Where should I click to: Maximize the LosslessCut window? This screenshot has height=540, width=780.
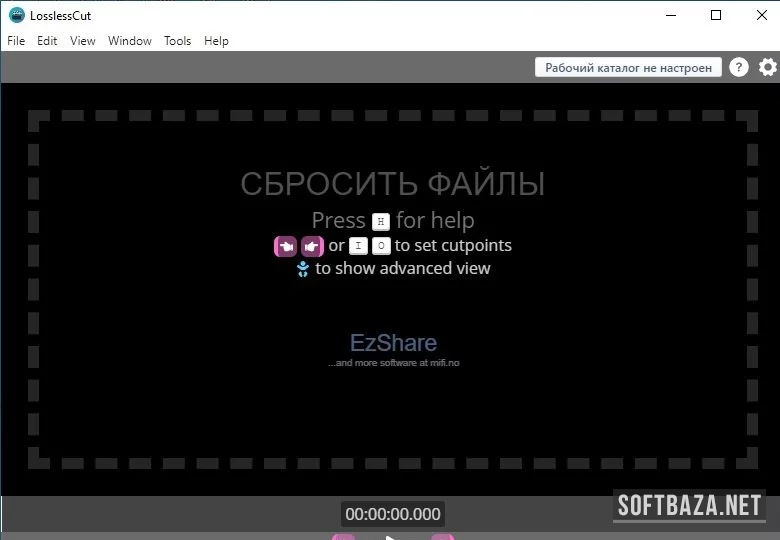(715, 15)
